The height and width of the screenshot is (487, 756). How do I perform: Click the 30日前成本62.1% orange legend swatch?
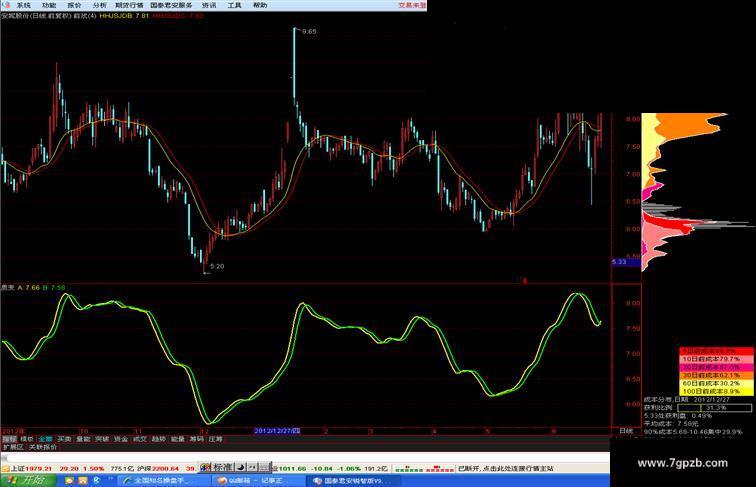point(716,375)
